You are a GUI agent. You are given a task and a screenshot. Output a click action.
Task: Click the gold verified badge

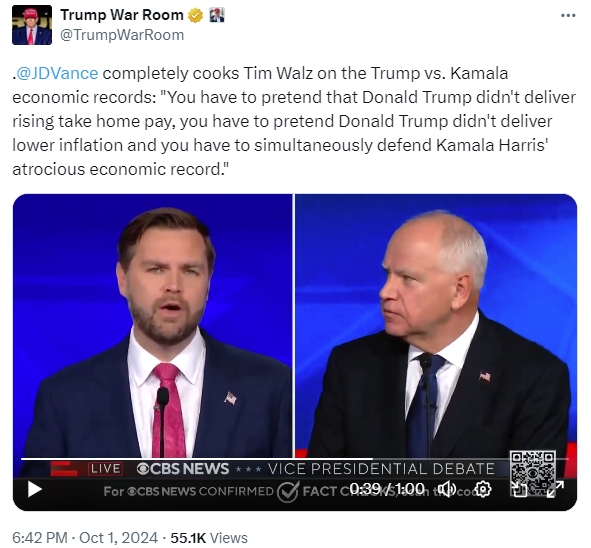tap(195, 15)
